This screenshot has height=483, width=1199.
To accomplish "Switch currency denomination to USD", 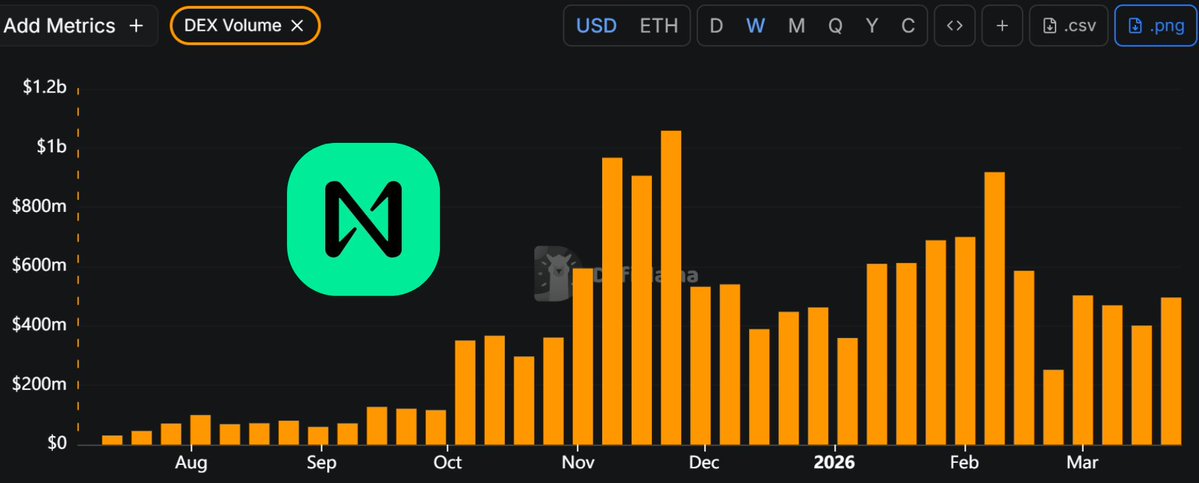I will (x=597, y=26).
